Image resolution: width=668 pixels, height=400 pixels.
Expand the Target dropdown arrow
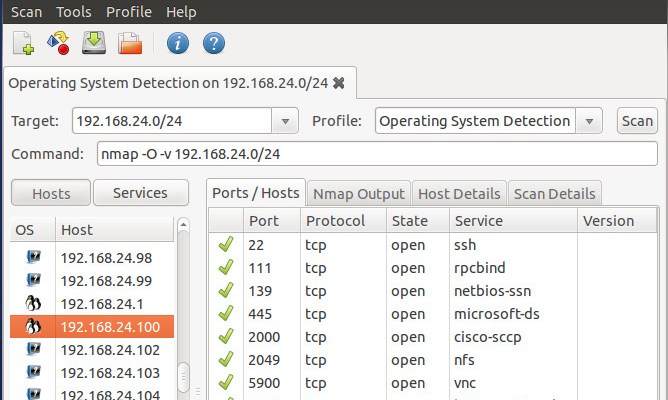click(x=285, y=121)
